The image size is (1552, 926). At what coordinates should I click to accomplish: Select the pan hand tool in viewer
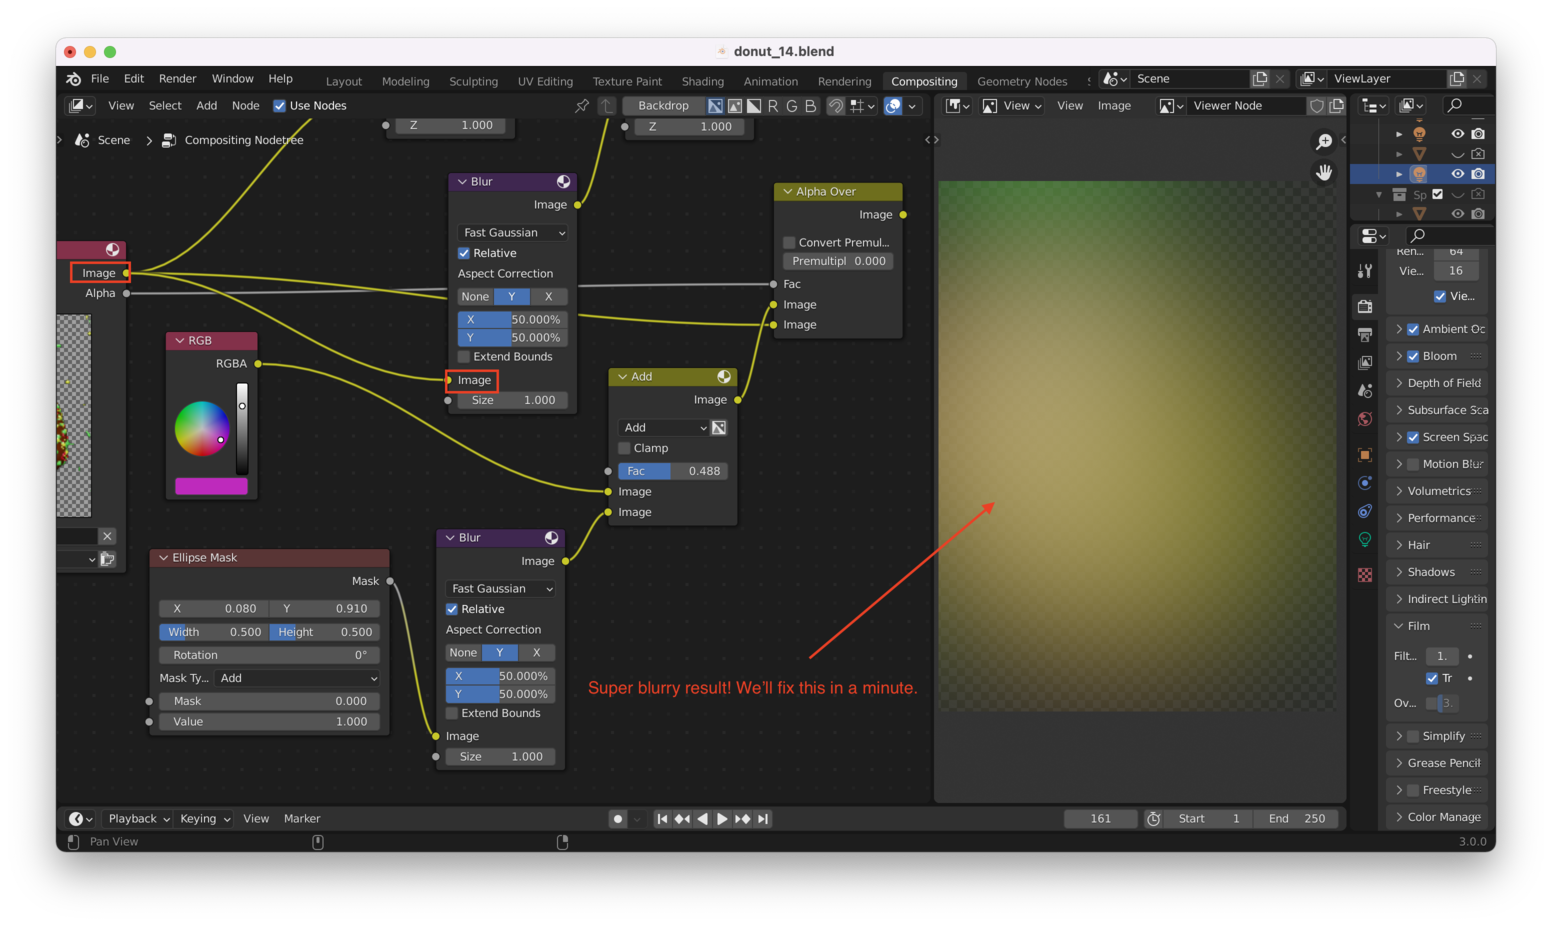point(1323,173)
